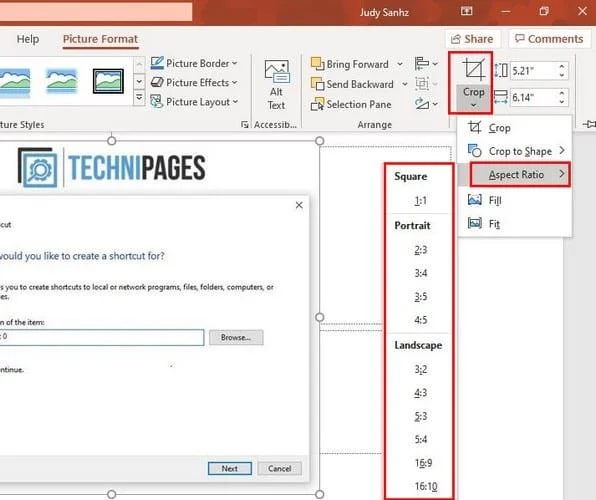596x500 pixels.
Task: Pick the 2:3 portrait ratio
Action: point(420,249)
